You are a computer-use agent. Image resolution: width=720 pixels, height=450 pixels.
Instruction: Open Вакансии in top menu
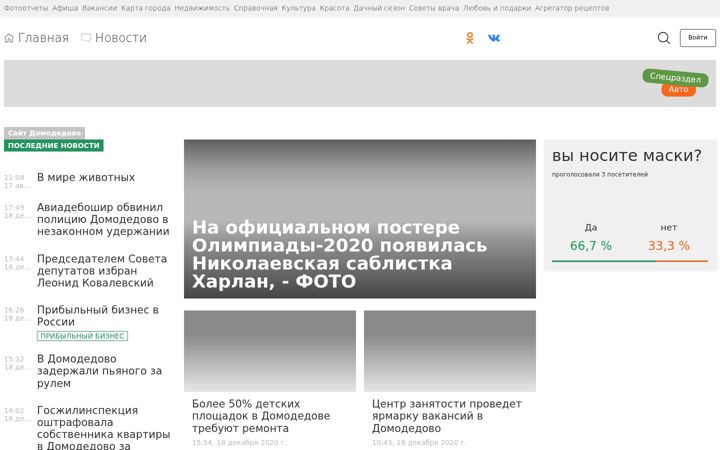point(100,8)
